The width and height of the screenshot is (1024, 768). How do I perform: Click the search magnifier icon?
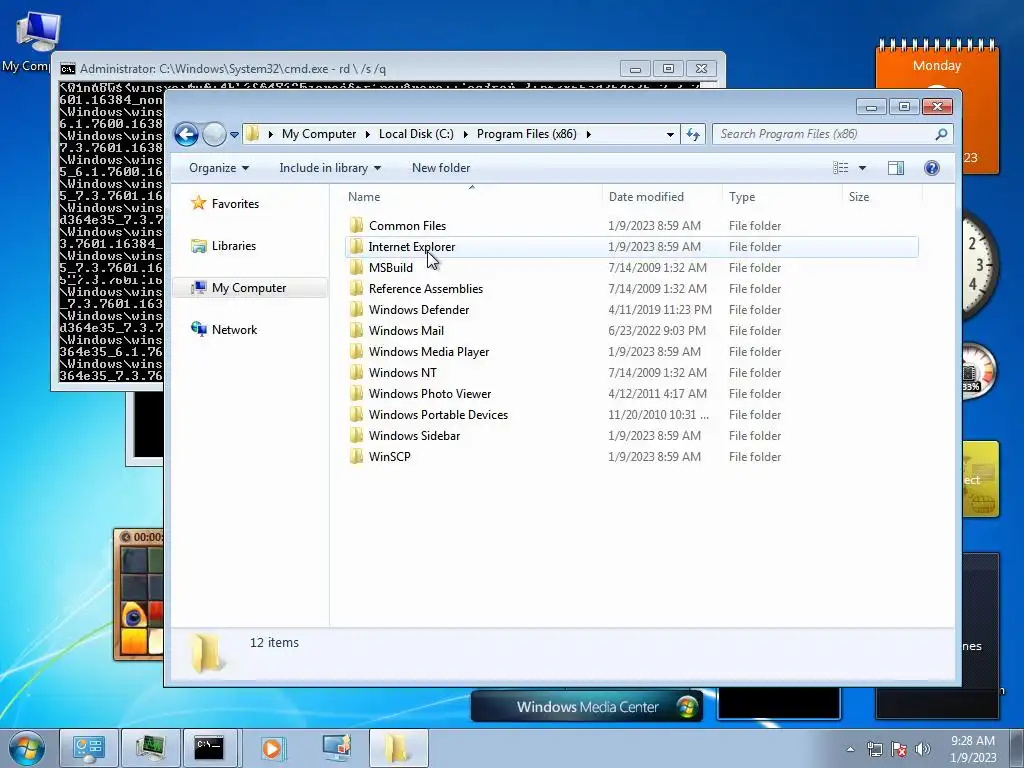point(941,135)
